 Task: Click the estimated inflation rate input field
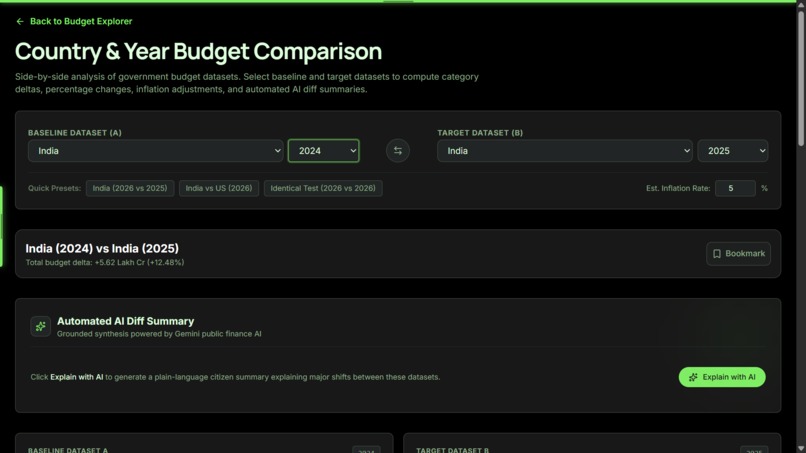point(735,188)
